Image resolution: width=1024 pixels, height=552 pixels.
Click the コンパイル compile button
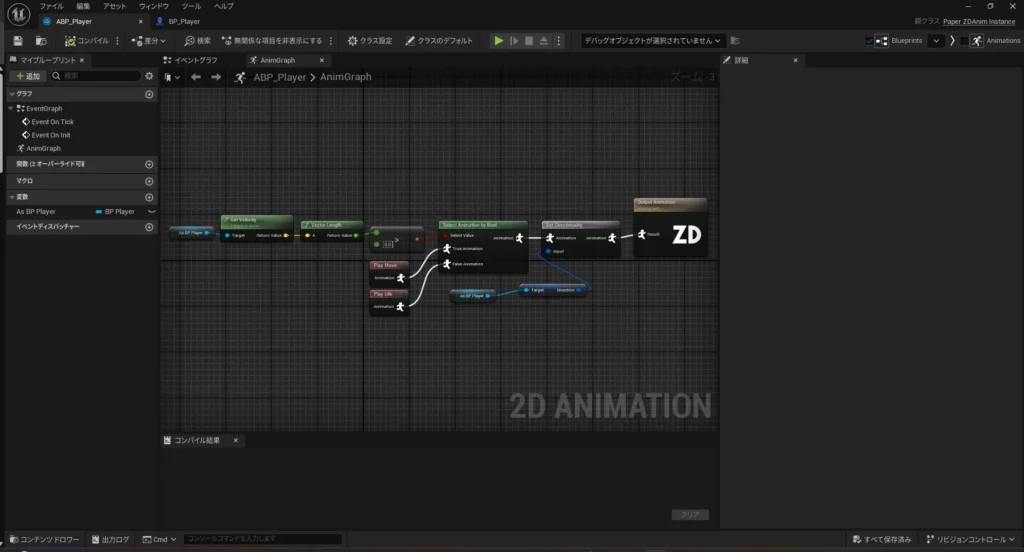86,41
